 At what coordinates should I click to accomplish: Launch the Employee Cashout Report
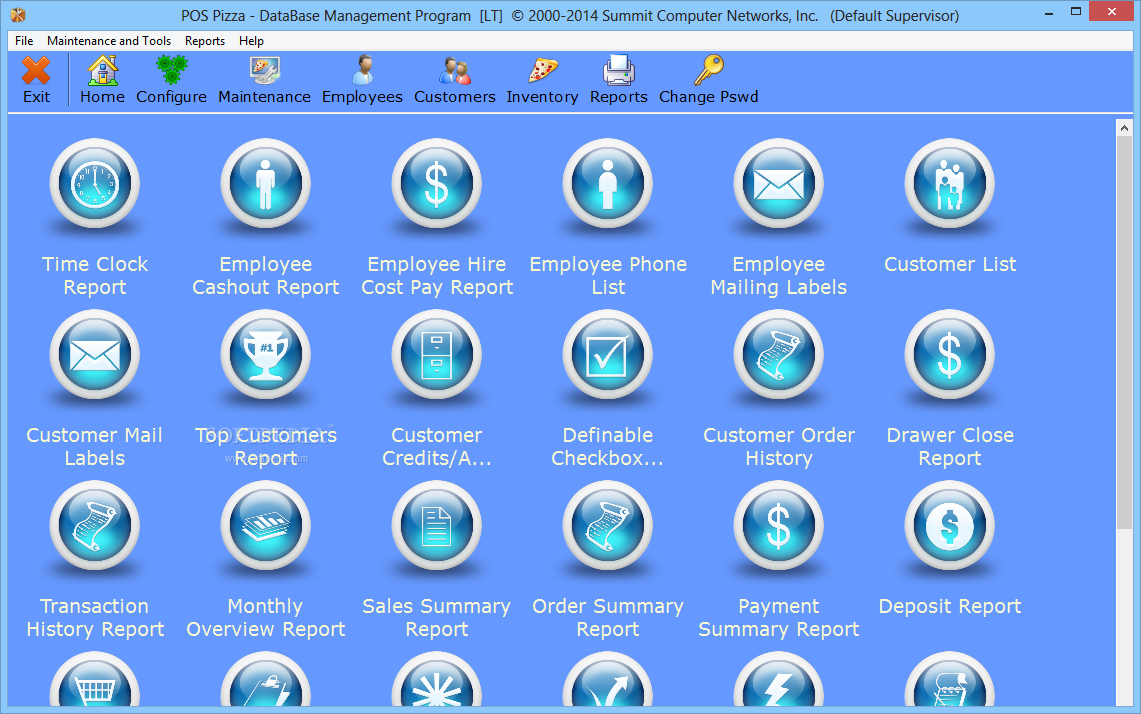coord(266,184)
